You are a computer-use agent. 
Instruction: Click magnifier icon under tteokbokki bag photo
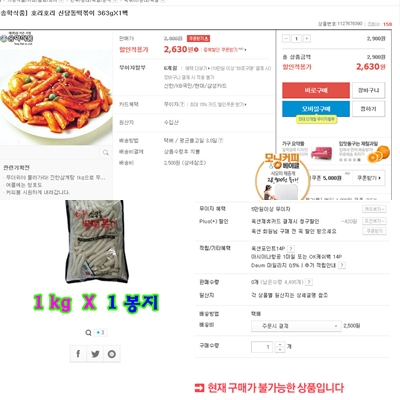click(x=88, y=332)
